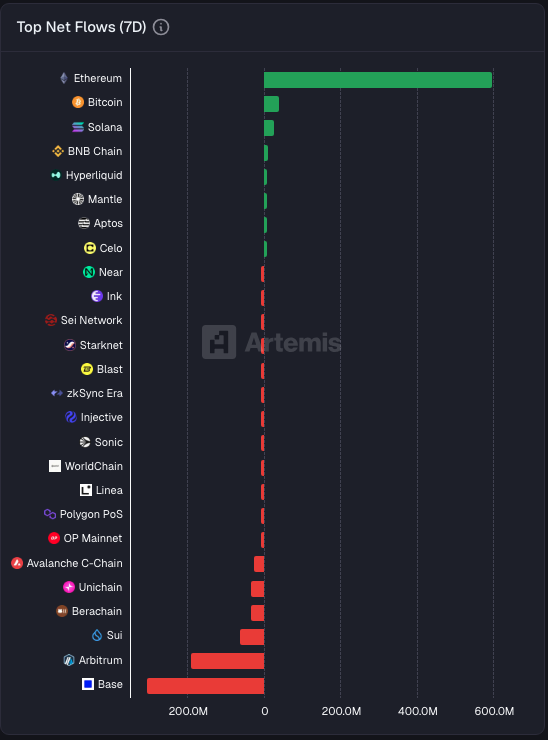Click the orange Bitcoin logo icon
The width and height of the screenshot is (548, 740).
(x=78, y=102)
